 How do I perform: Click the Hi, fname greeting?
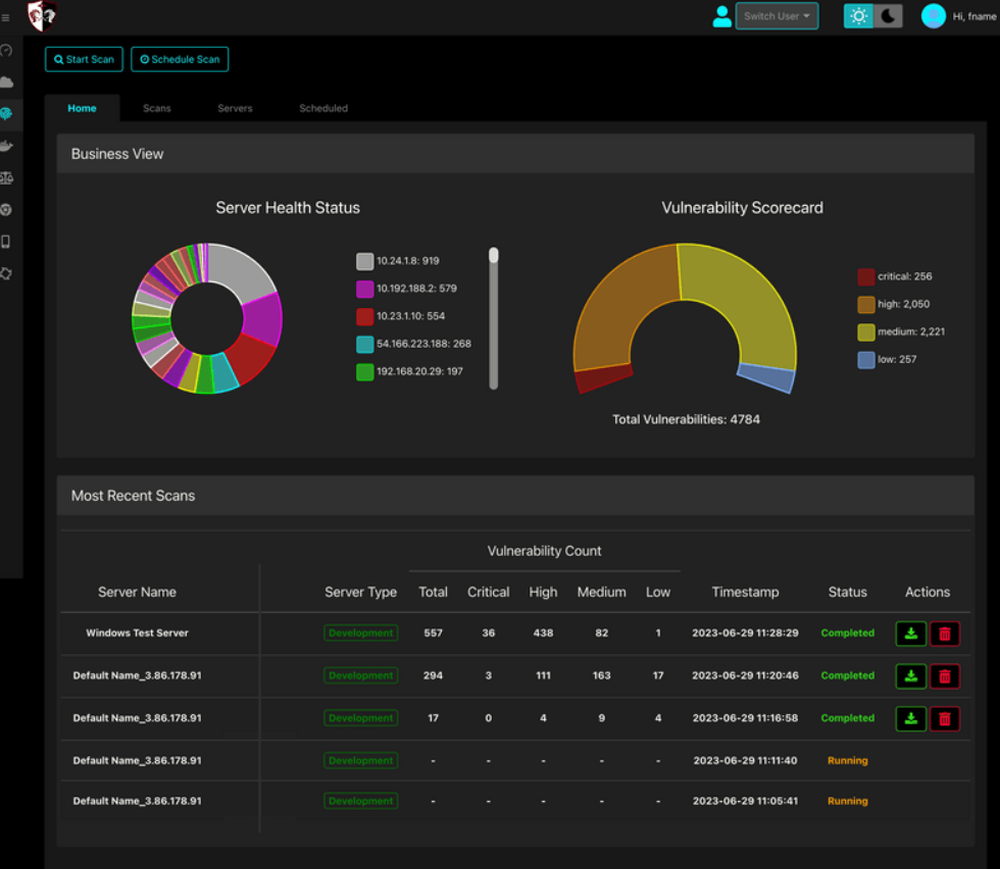tap(974, 17)
